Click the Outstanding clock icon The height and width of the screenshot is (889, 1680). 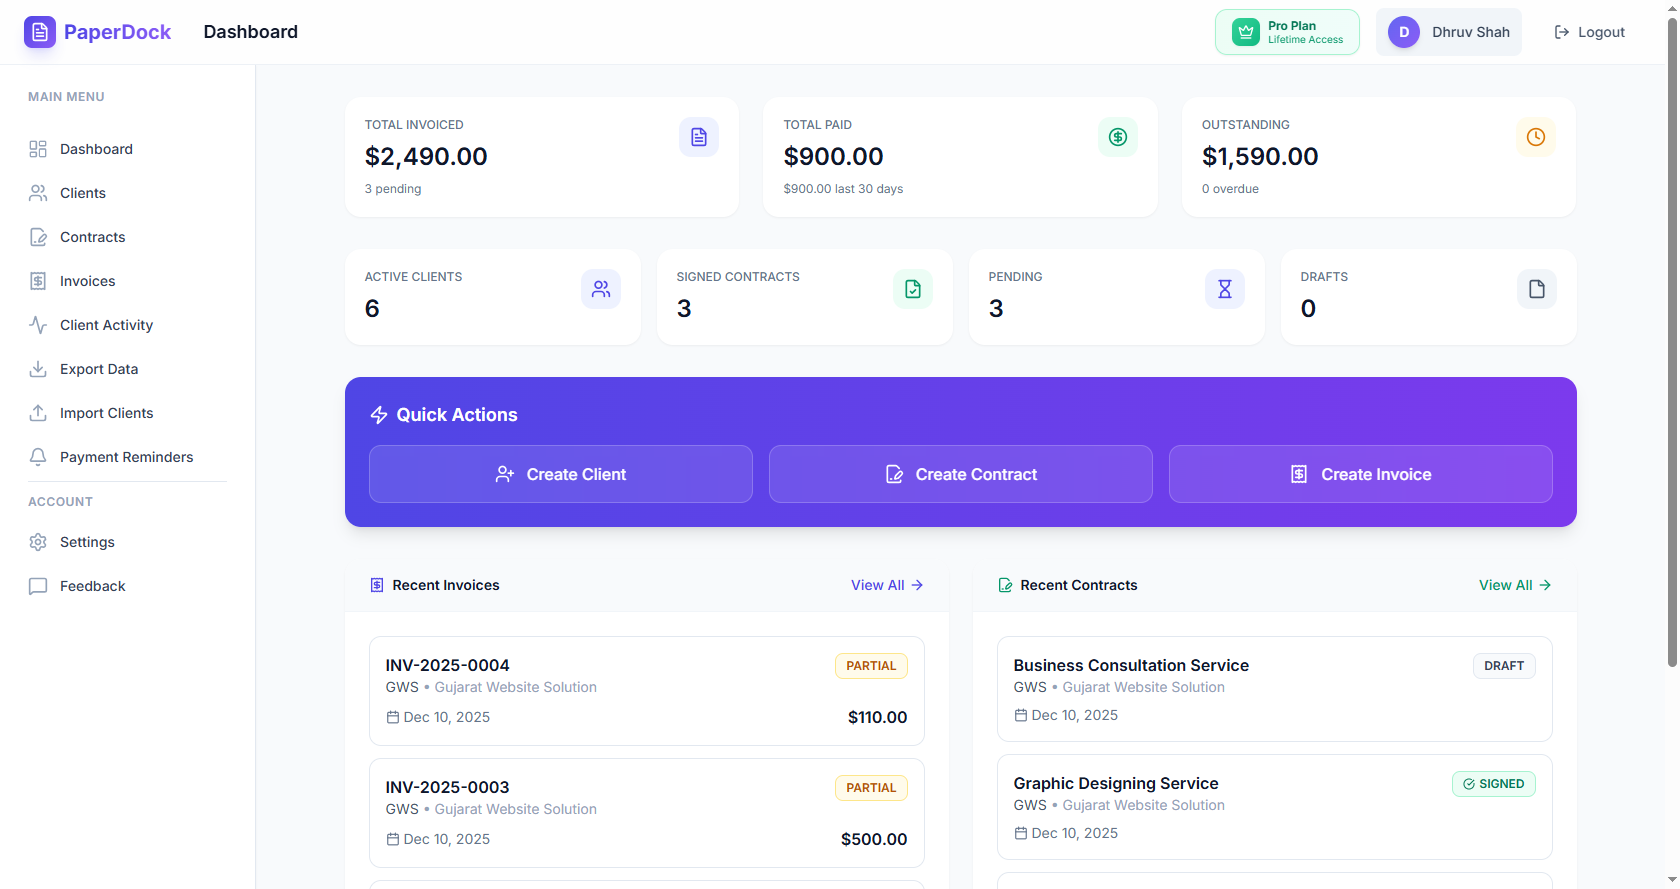pyautogui.click(x=1536, y=137)
